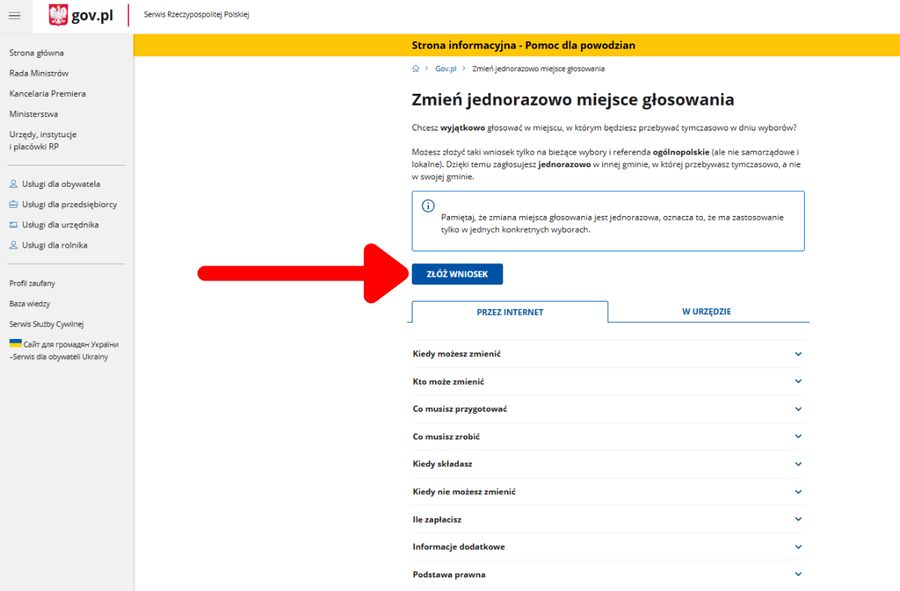
Task: Open Kancelaria Premiera in sidebar
Action: (x=48, y=94)
